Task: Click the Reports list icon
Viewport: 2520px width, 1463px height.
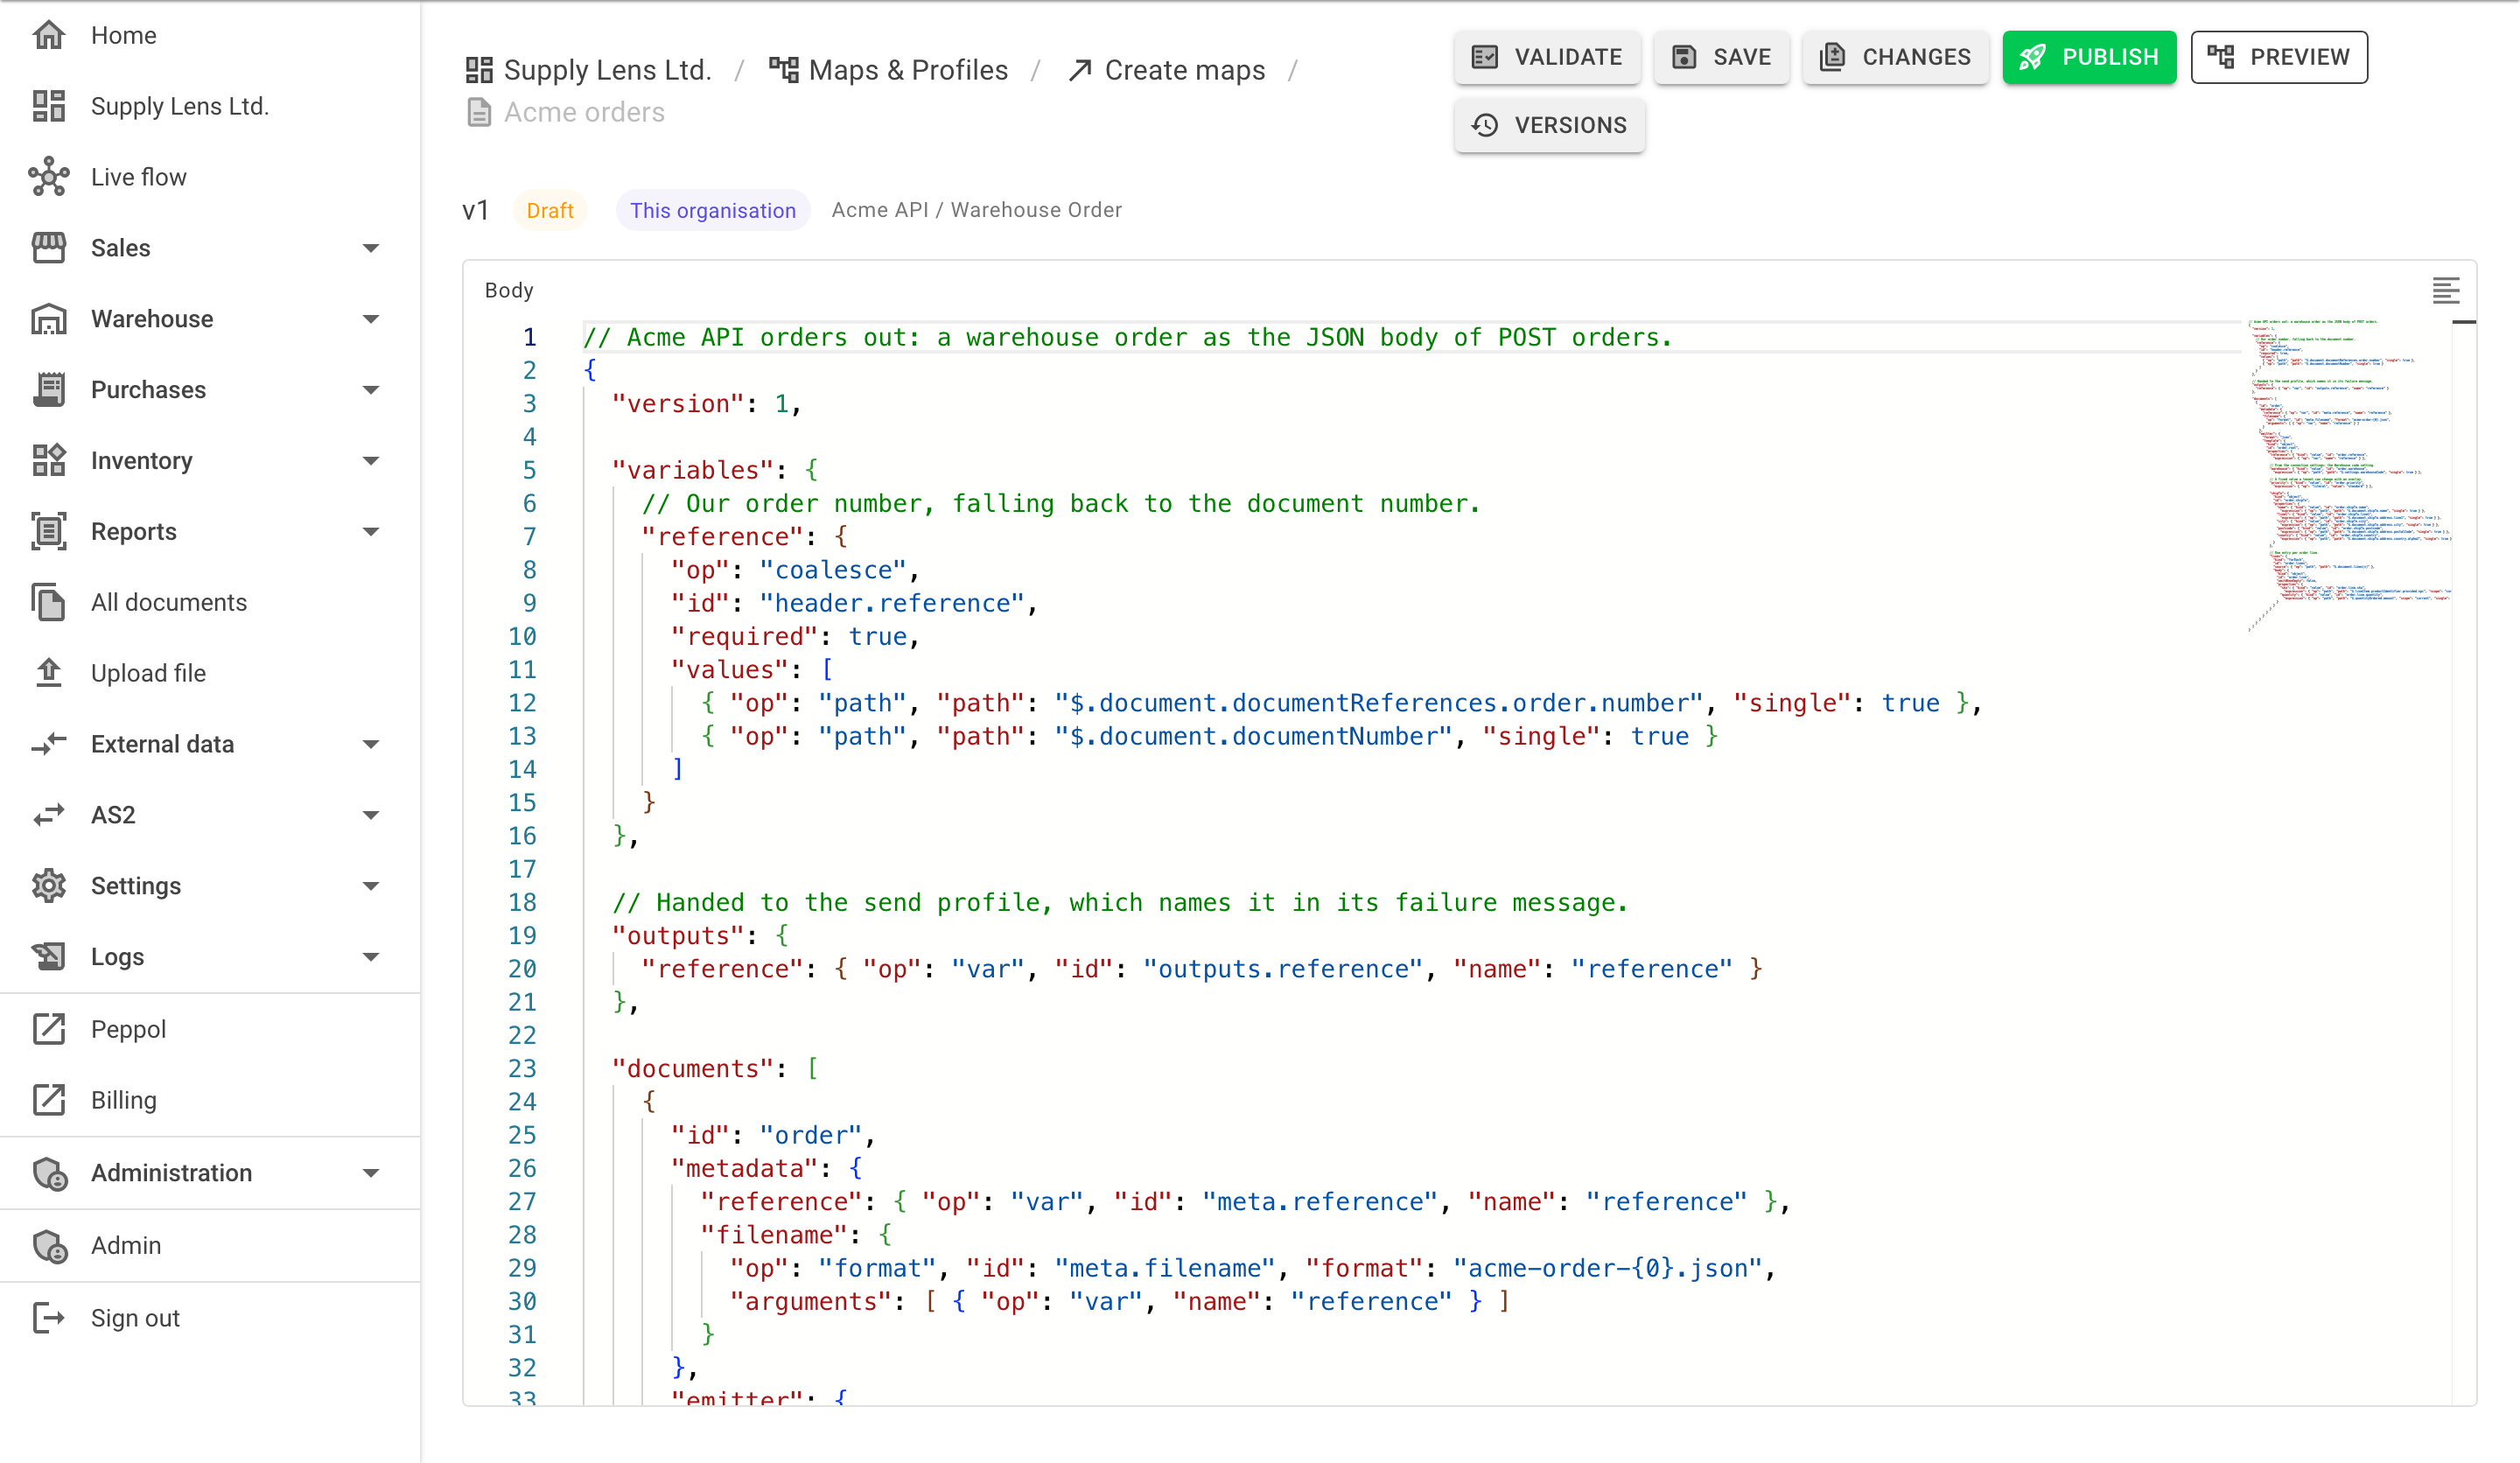Action: [x=48, y=532]
